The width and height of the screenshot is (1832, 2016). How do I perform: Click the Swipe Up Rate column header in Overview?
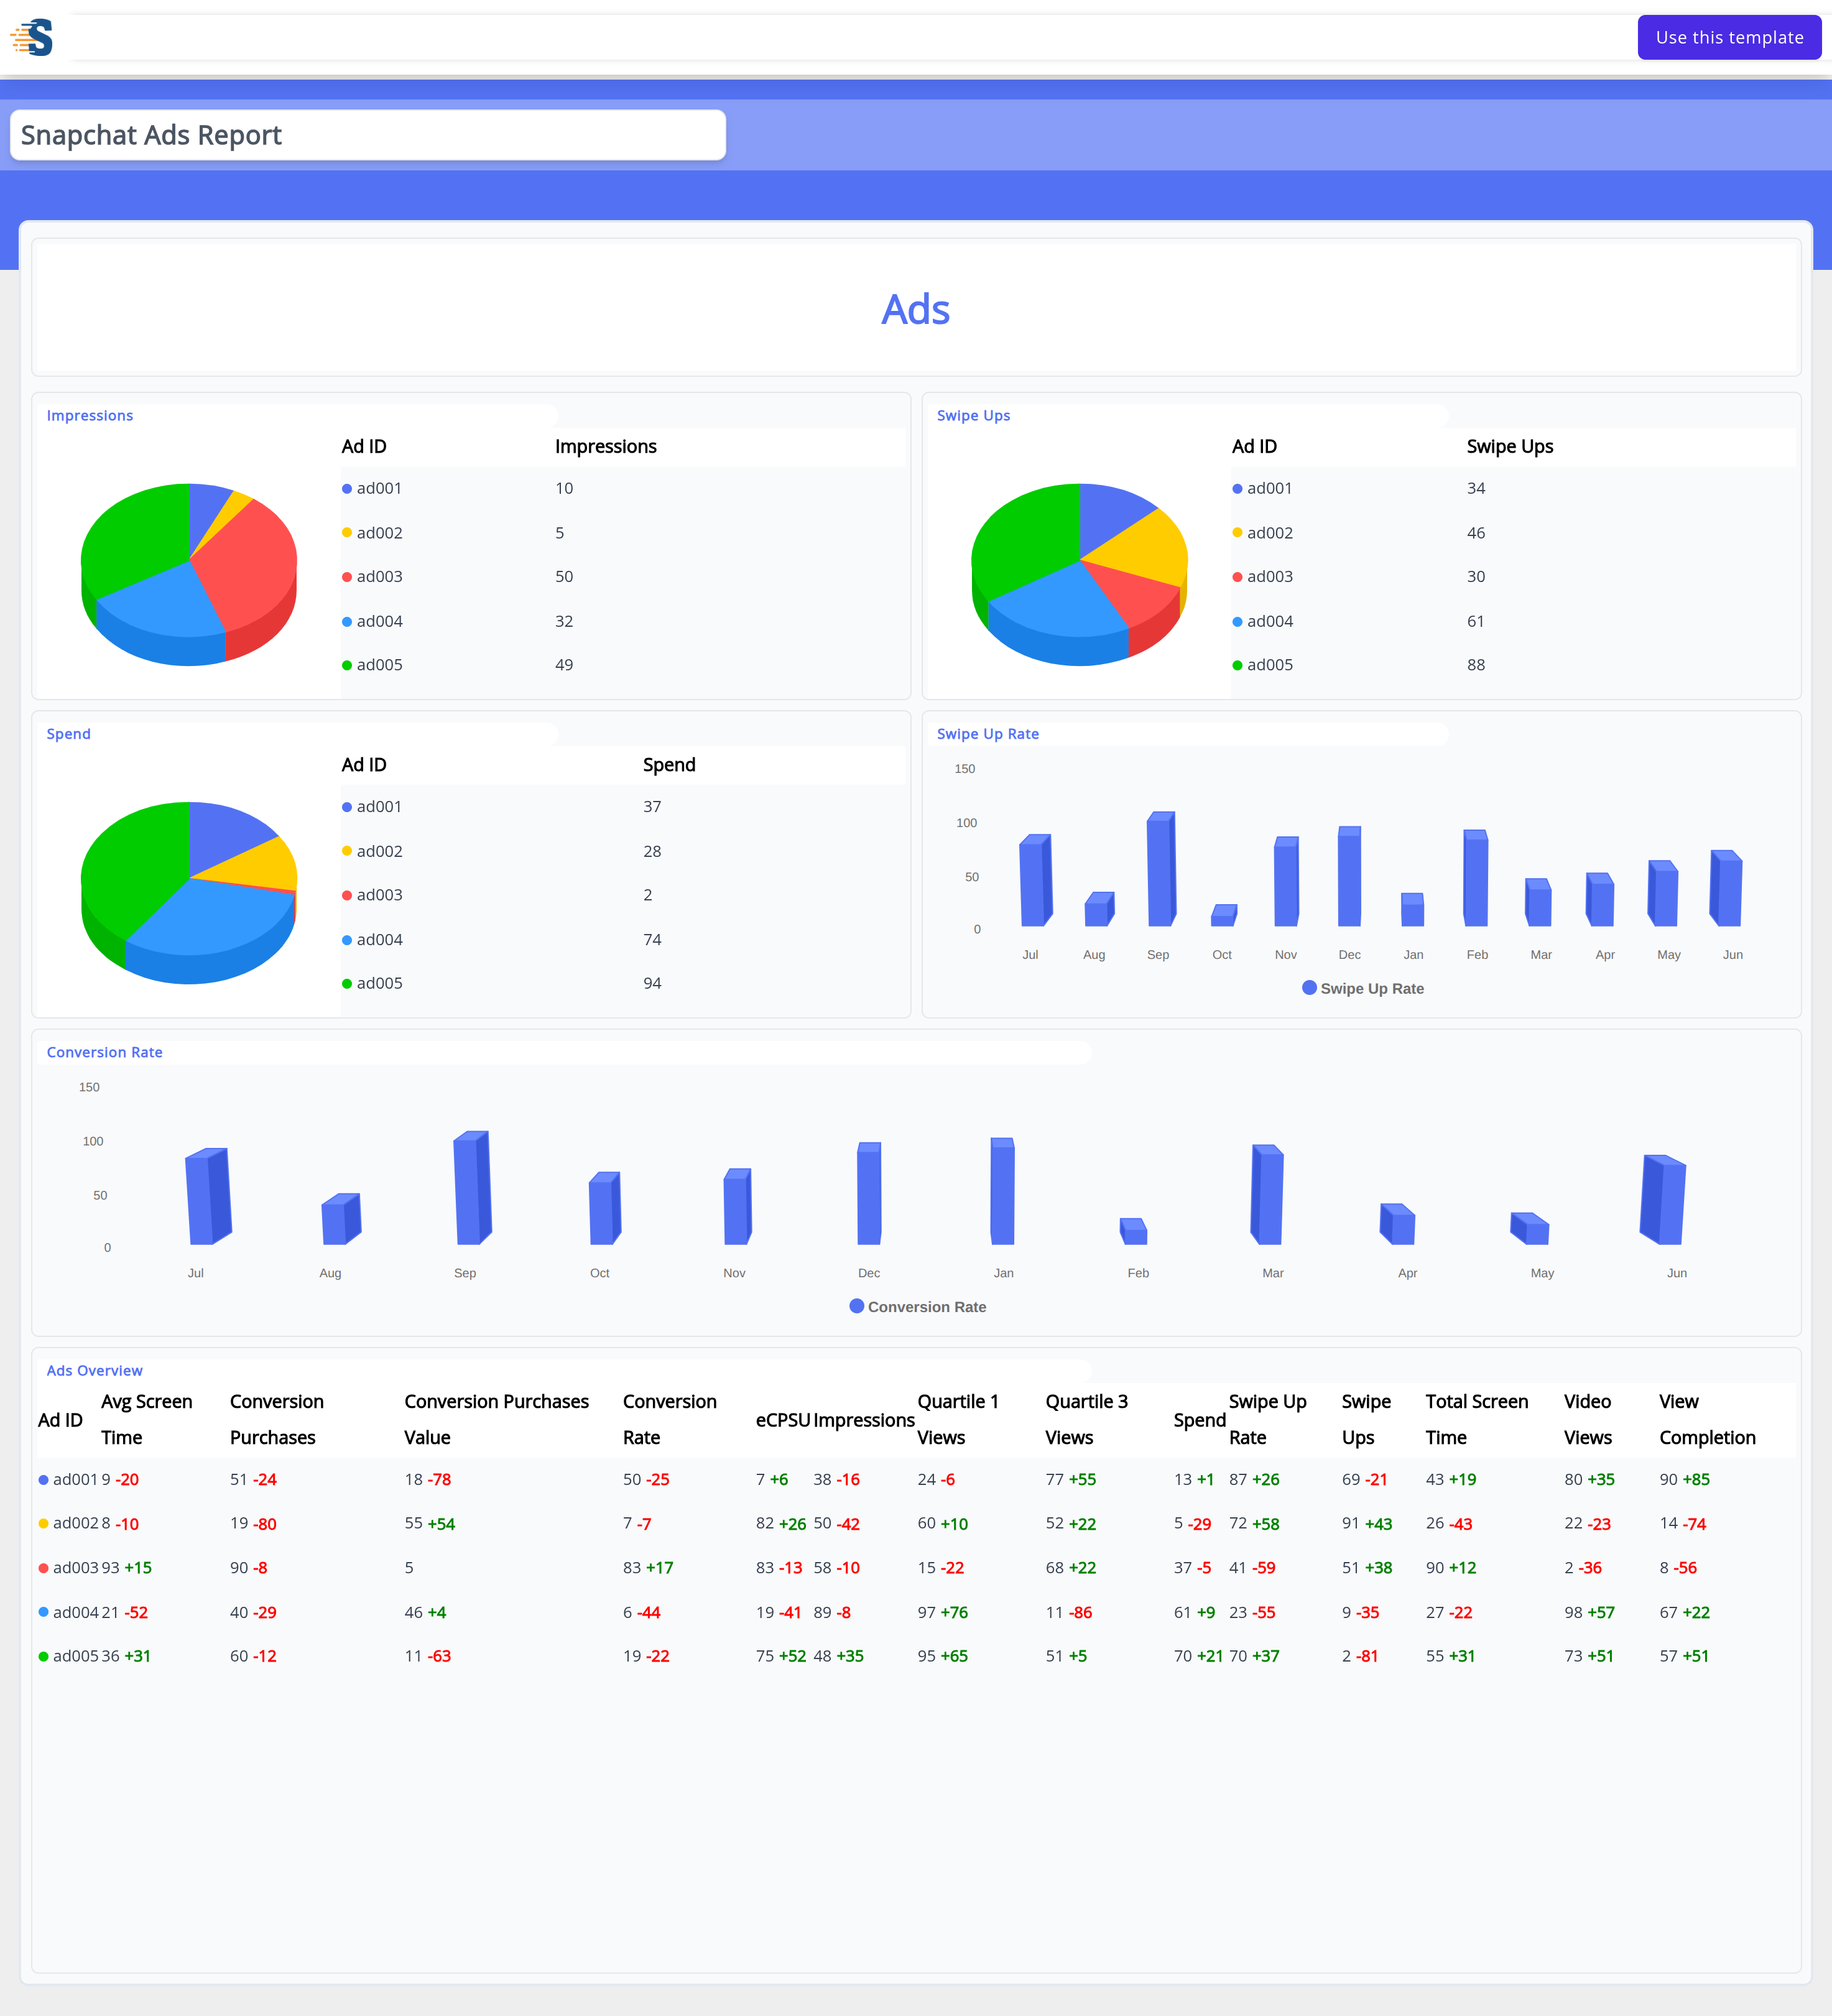pyautogui.click(x=1268, y=1420)
